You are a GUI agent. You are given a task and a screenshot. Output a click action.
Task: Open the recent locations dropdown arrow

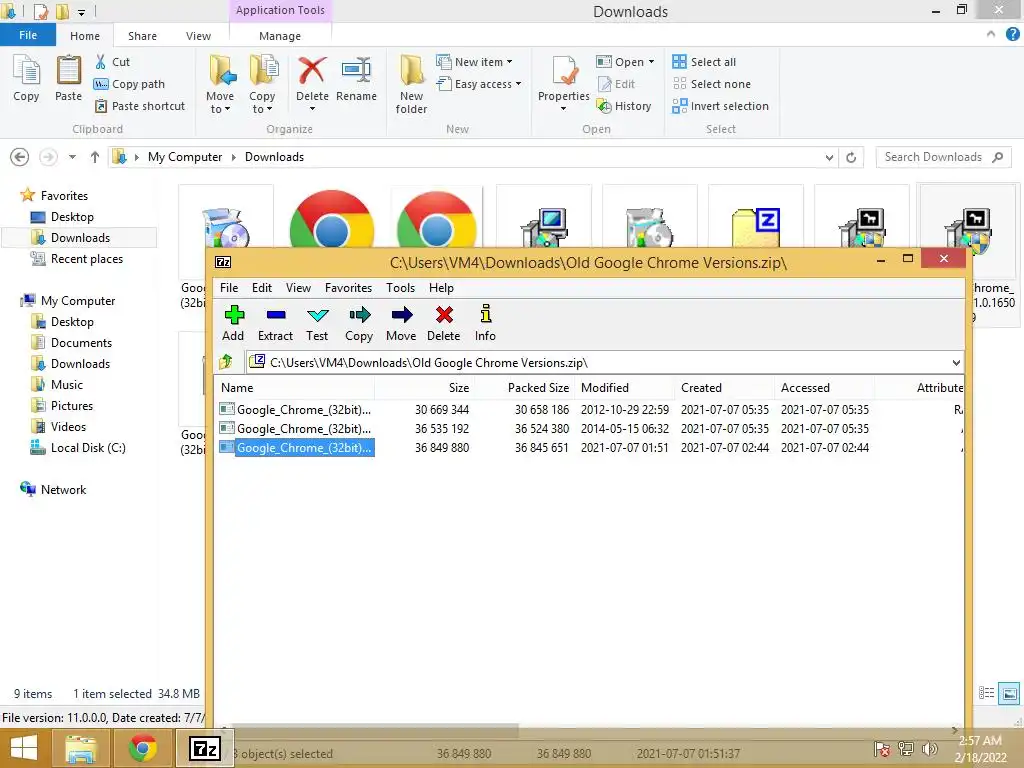point(72,157)
